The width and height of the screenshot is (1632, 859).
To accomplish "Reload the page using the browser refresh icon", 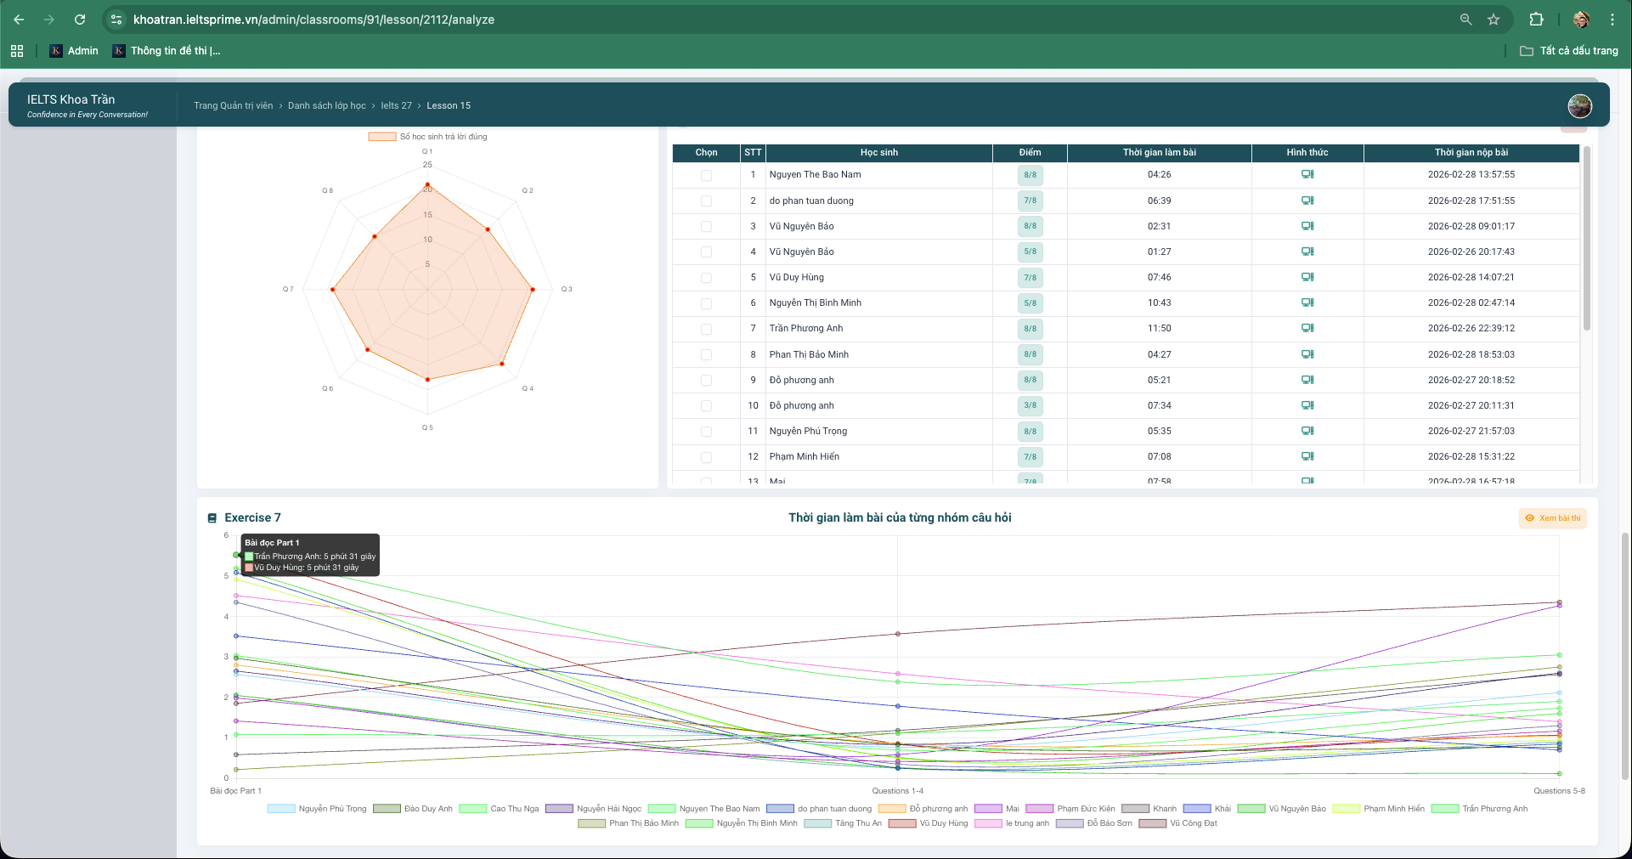I will pyautogui.click(x=80, y=19).
